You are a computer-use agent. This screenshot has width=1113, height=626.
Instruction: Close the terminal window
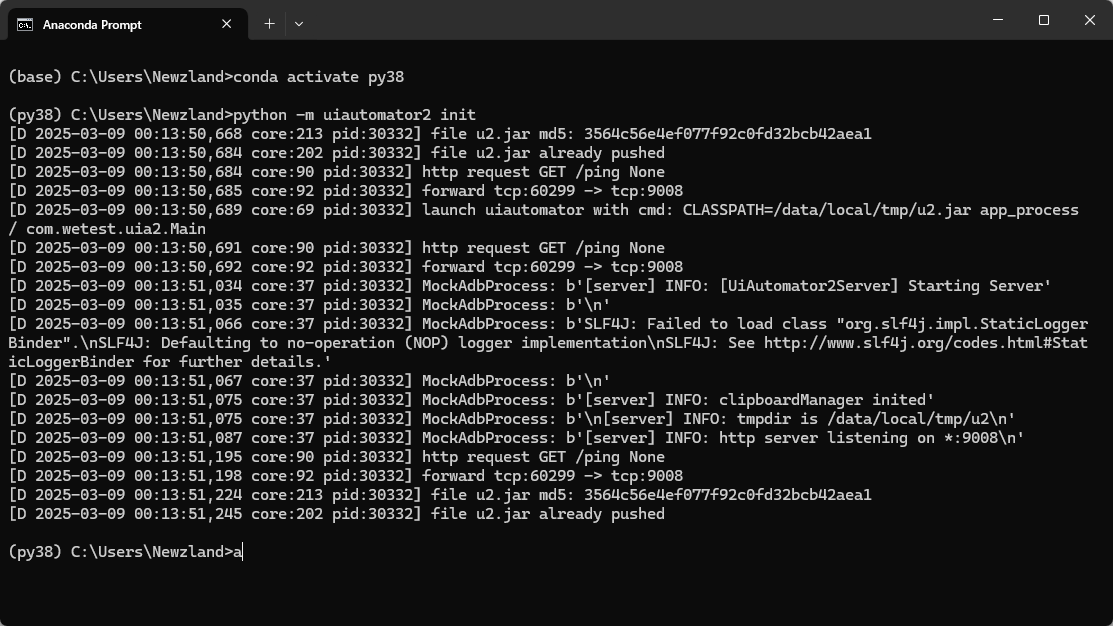click(1090, 20)
